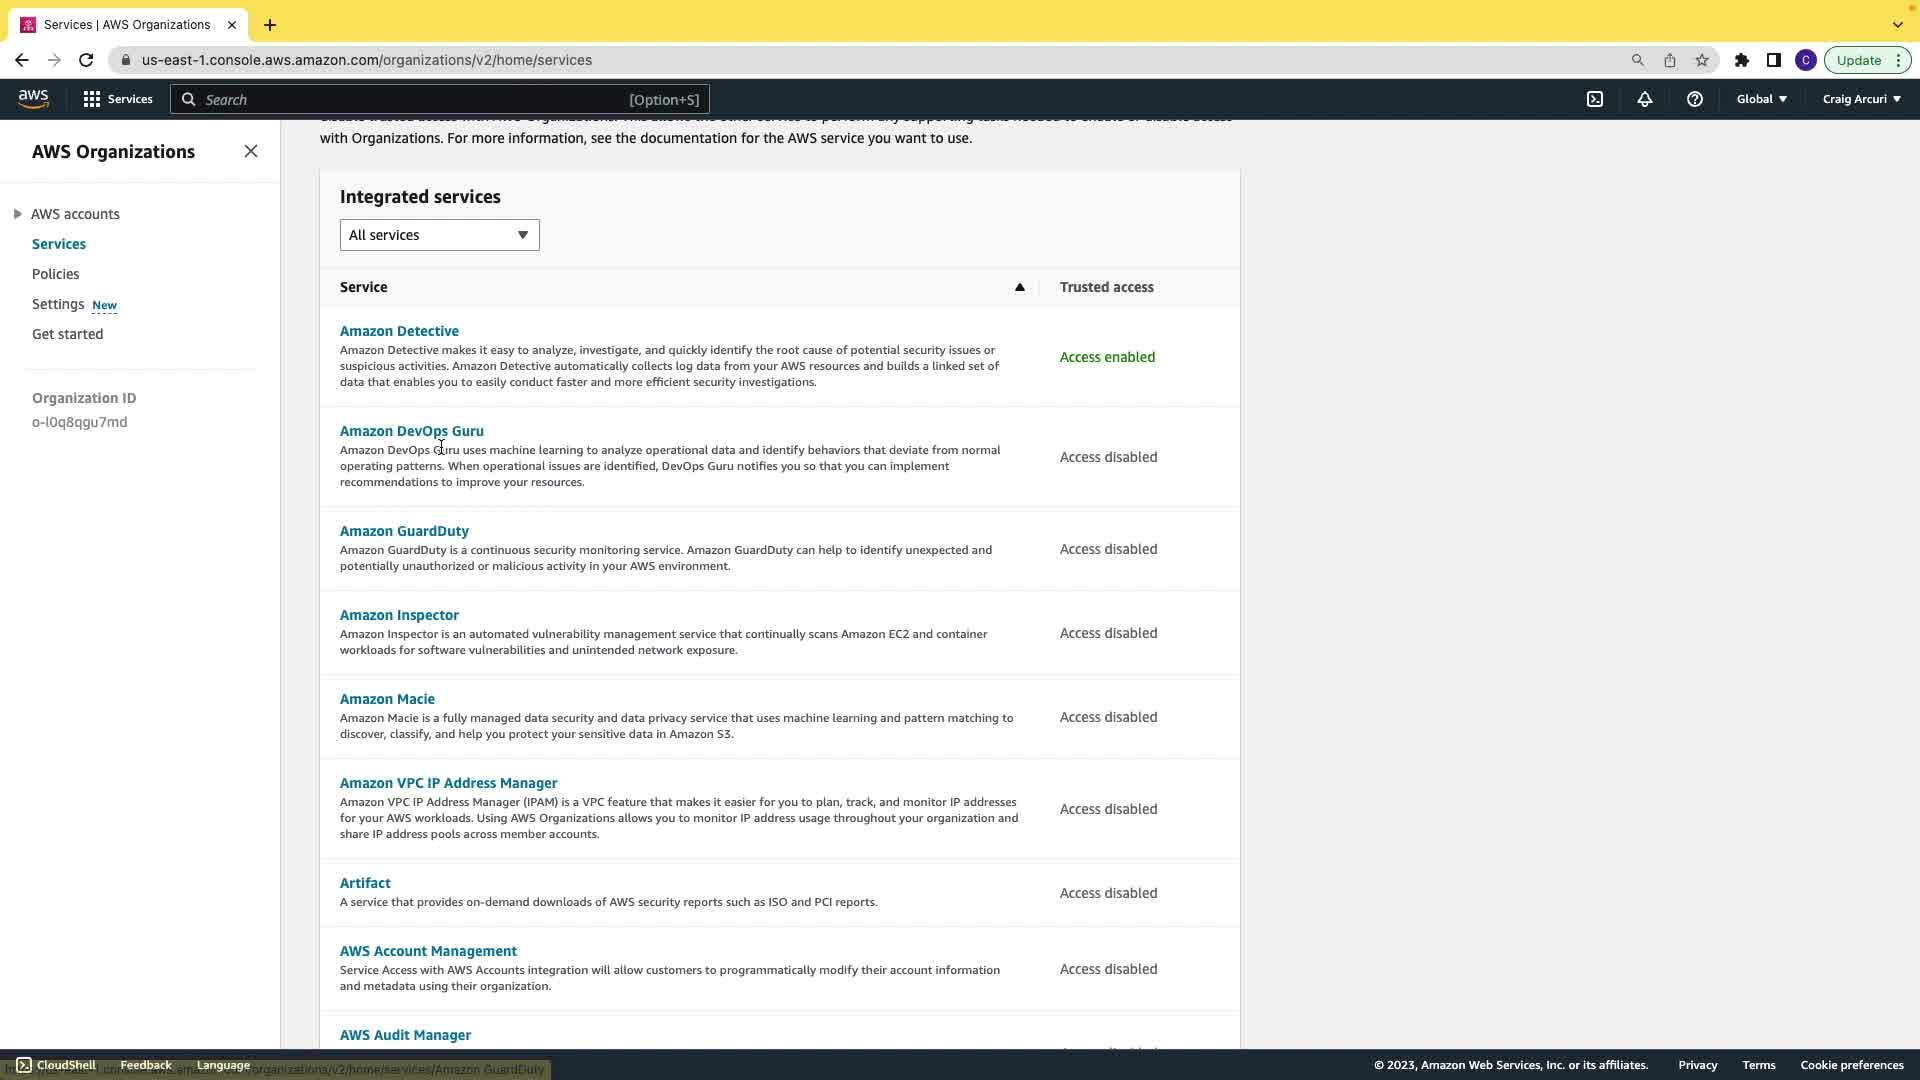This screenshot has height=1080, width=1920.
Task: Open the Global region dropdown
Action: click(x=1762, y=99)
